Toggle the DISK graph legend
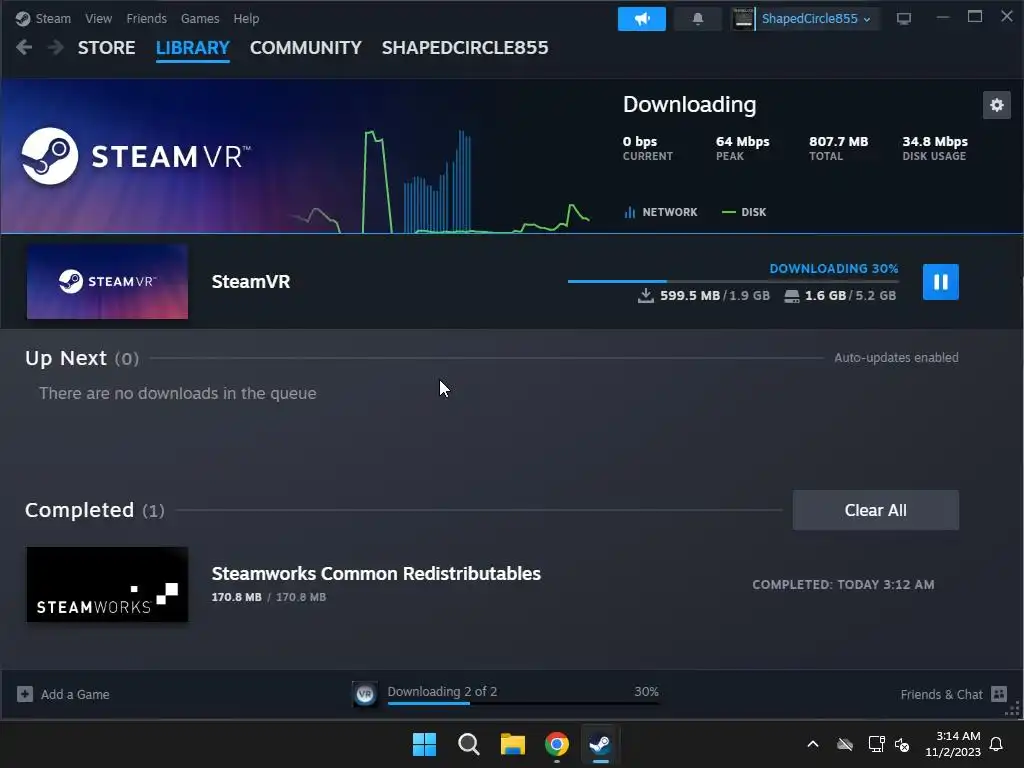 tap(744, 212)
